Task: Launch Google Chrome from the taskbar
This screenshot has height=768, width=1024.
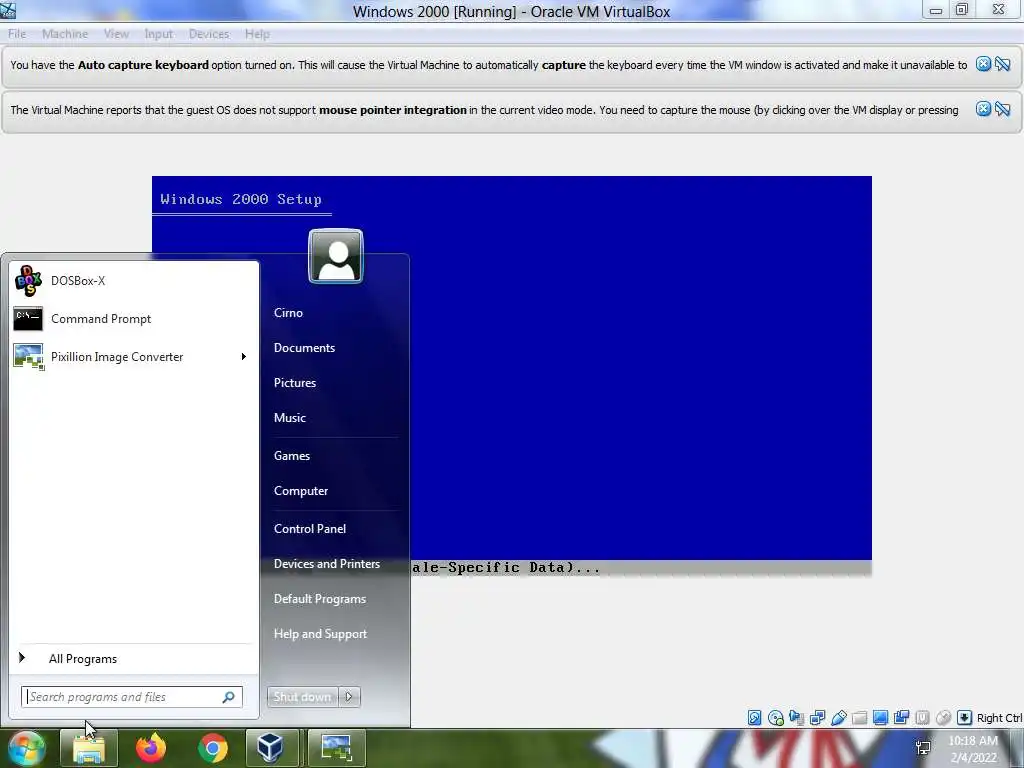Action: pyautogui.click(x=213, y=748)
